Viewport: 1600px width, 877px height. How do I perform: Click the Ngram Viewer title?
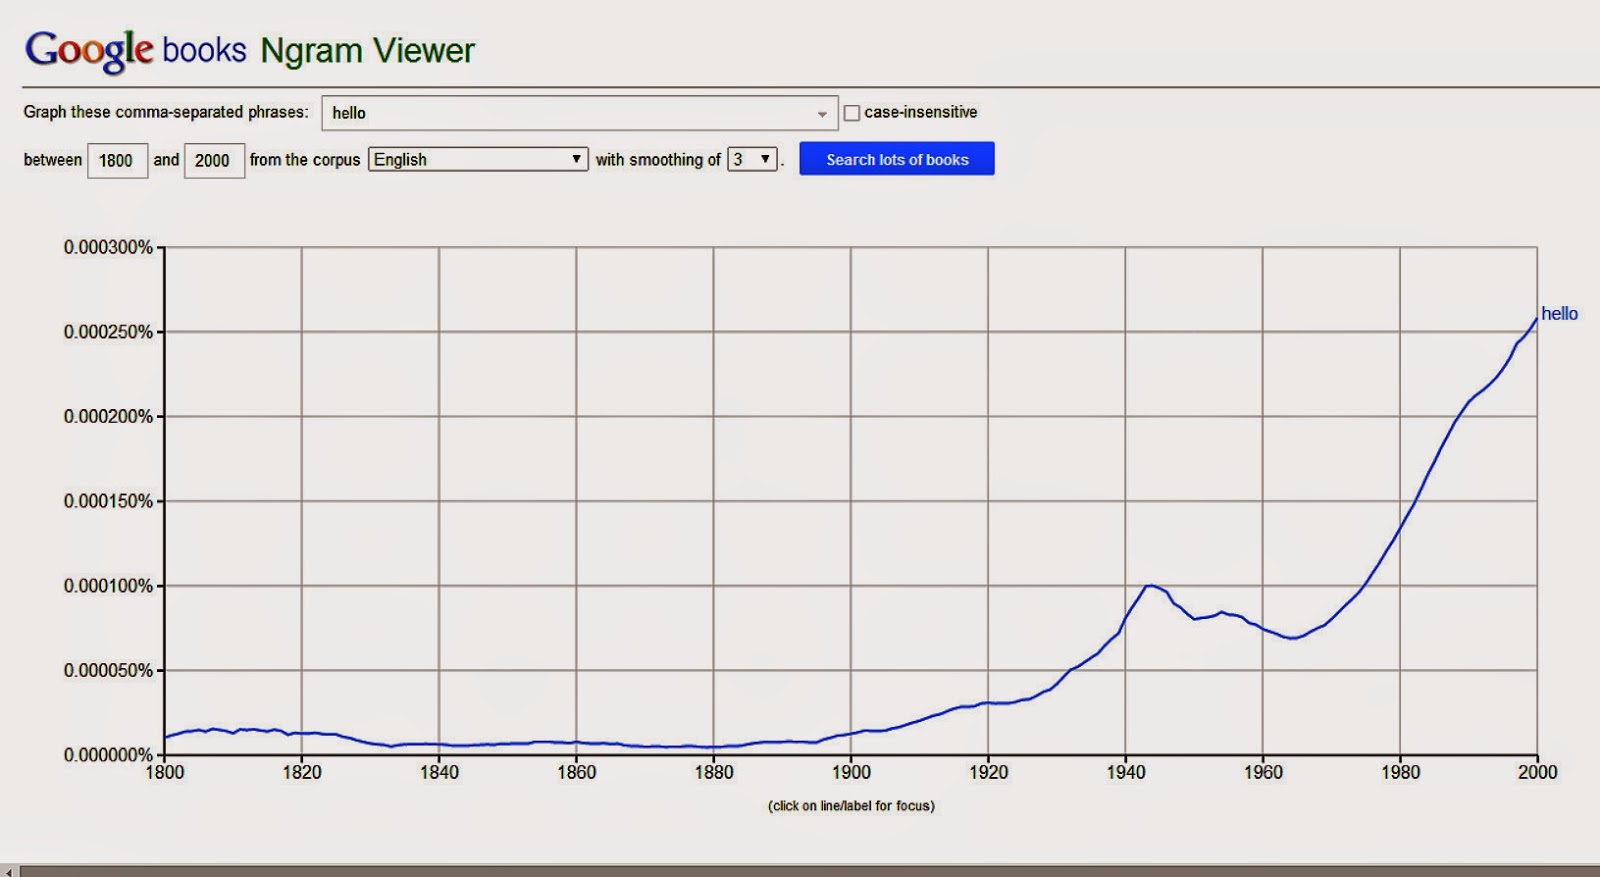(367, 50)
